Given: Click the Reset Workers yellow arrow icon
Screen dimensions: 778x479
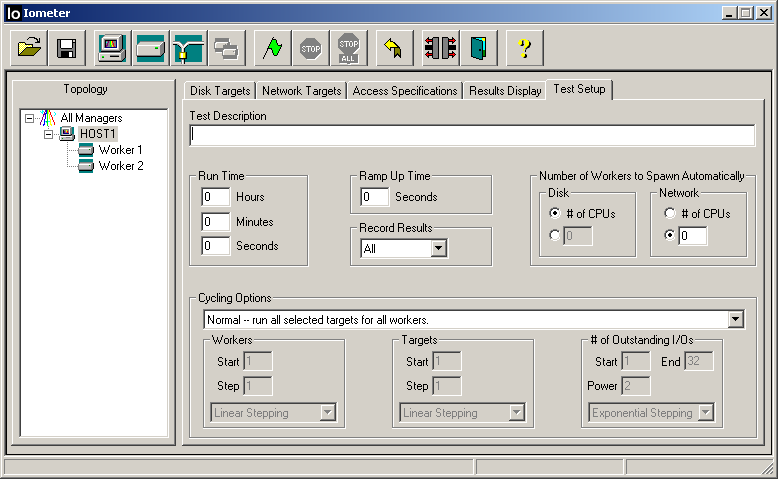Looking at the screenshot, I should pyautogui.click(x=394, y=48).
